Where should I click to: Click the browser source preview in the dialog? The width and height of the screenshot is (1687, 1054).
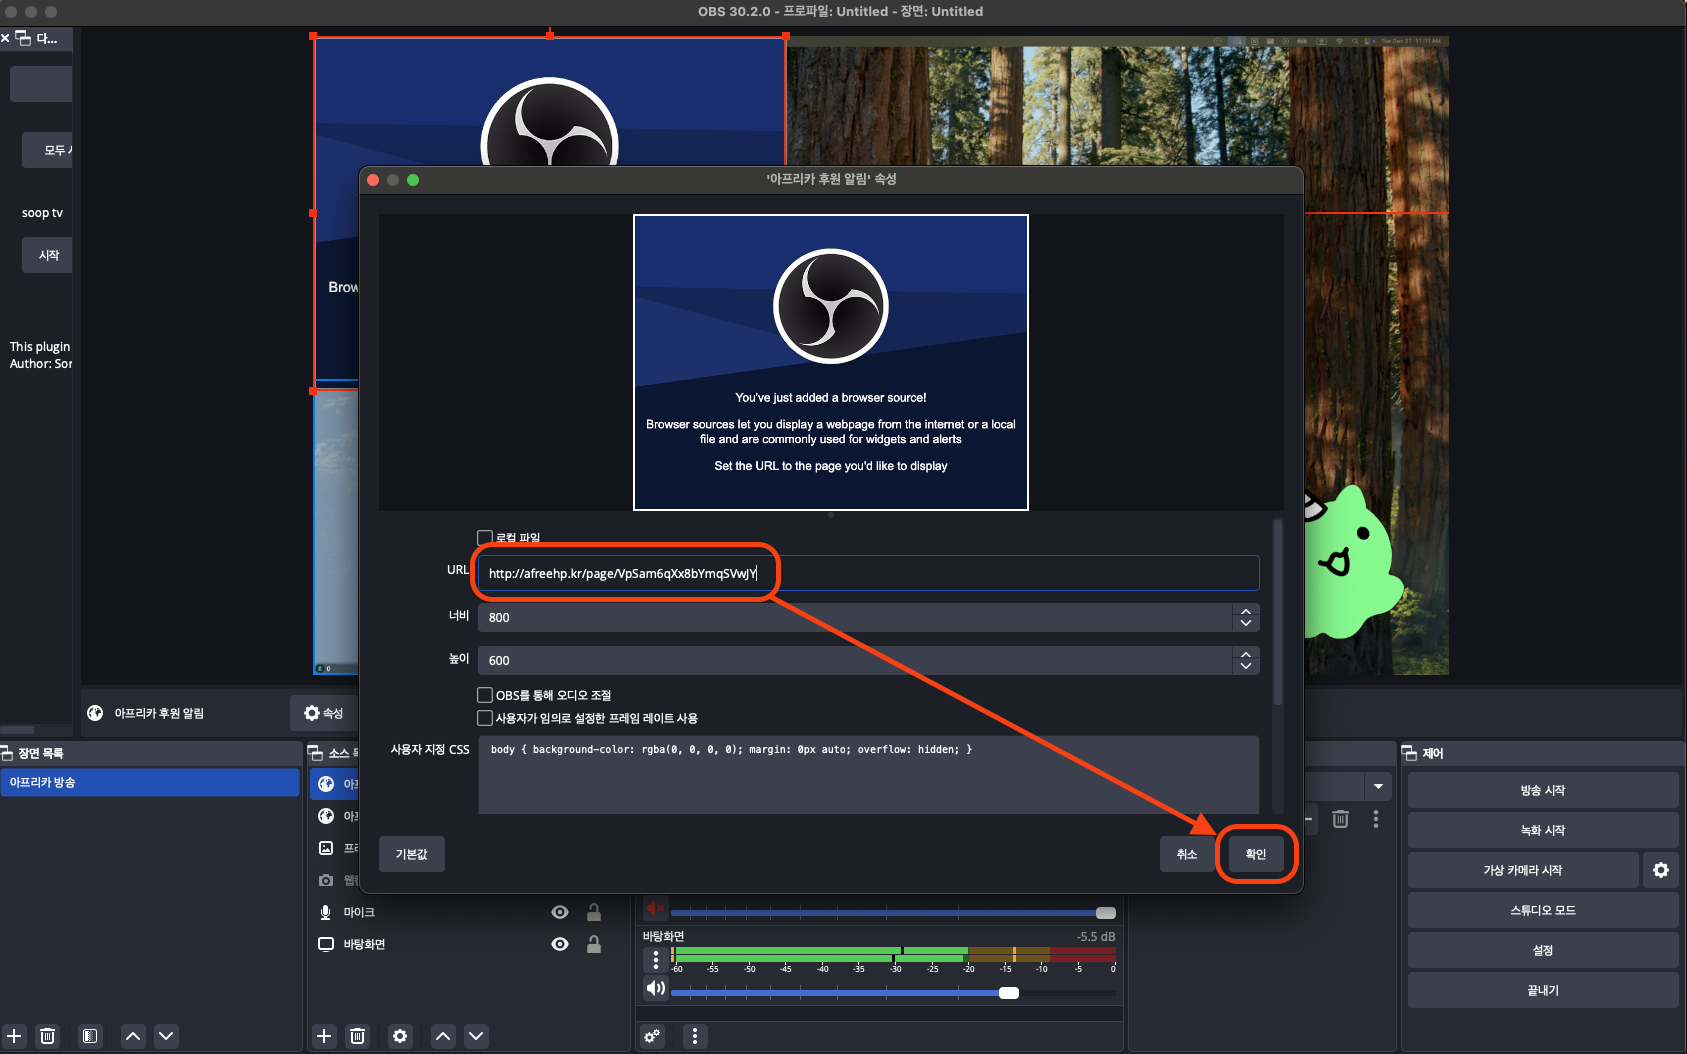point(831,362)
